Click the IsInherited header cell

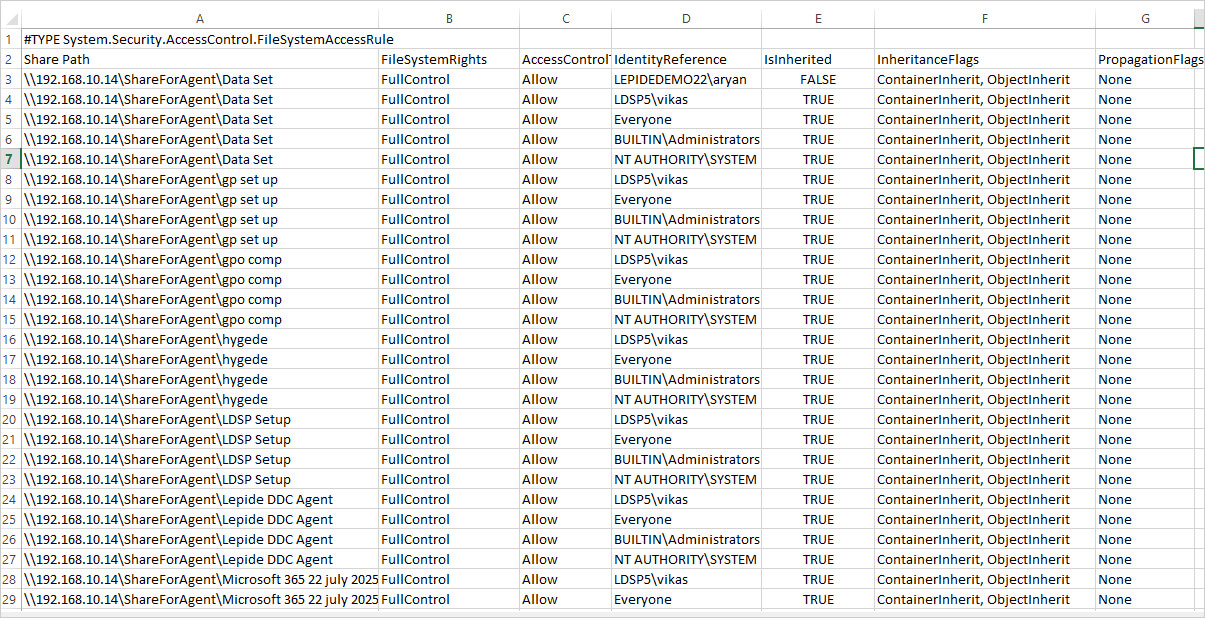point(818,59)
